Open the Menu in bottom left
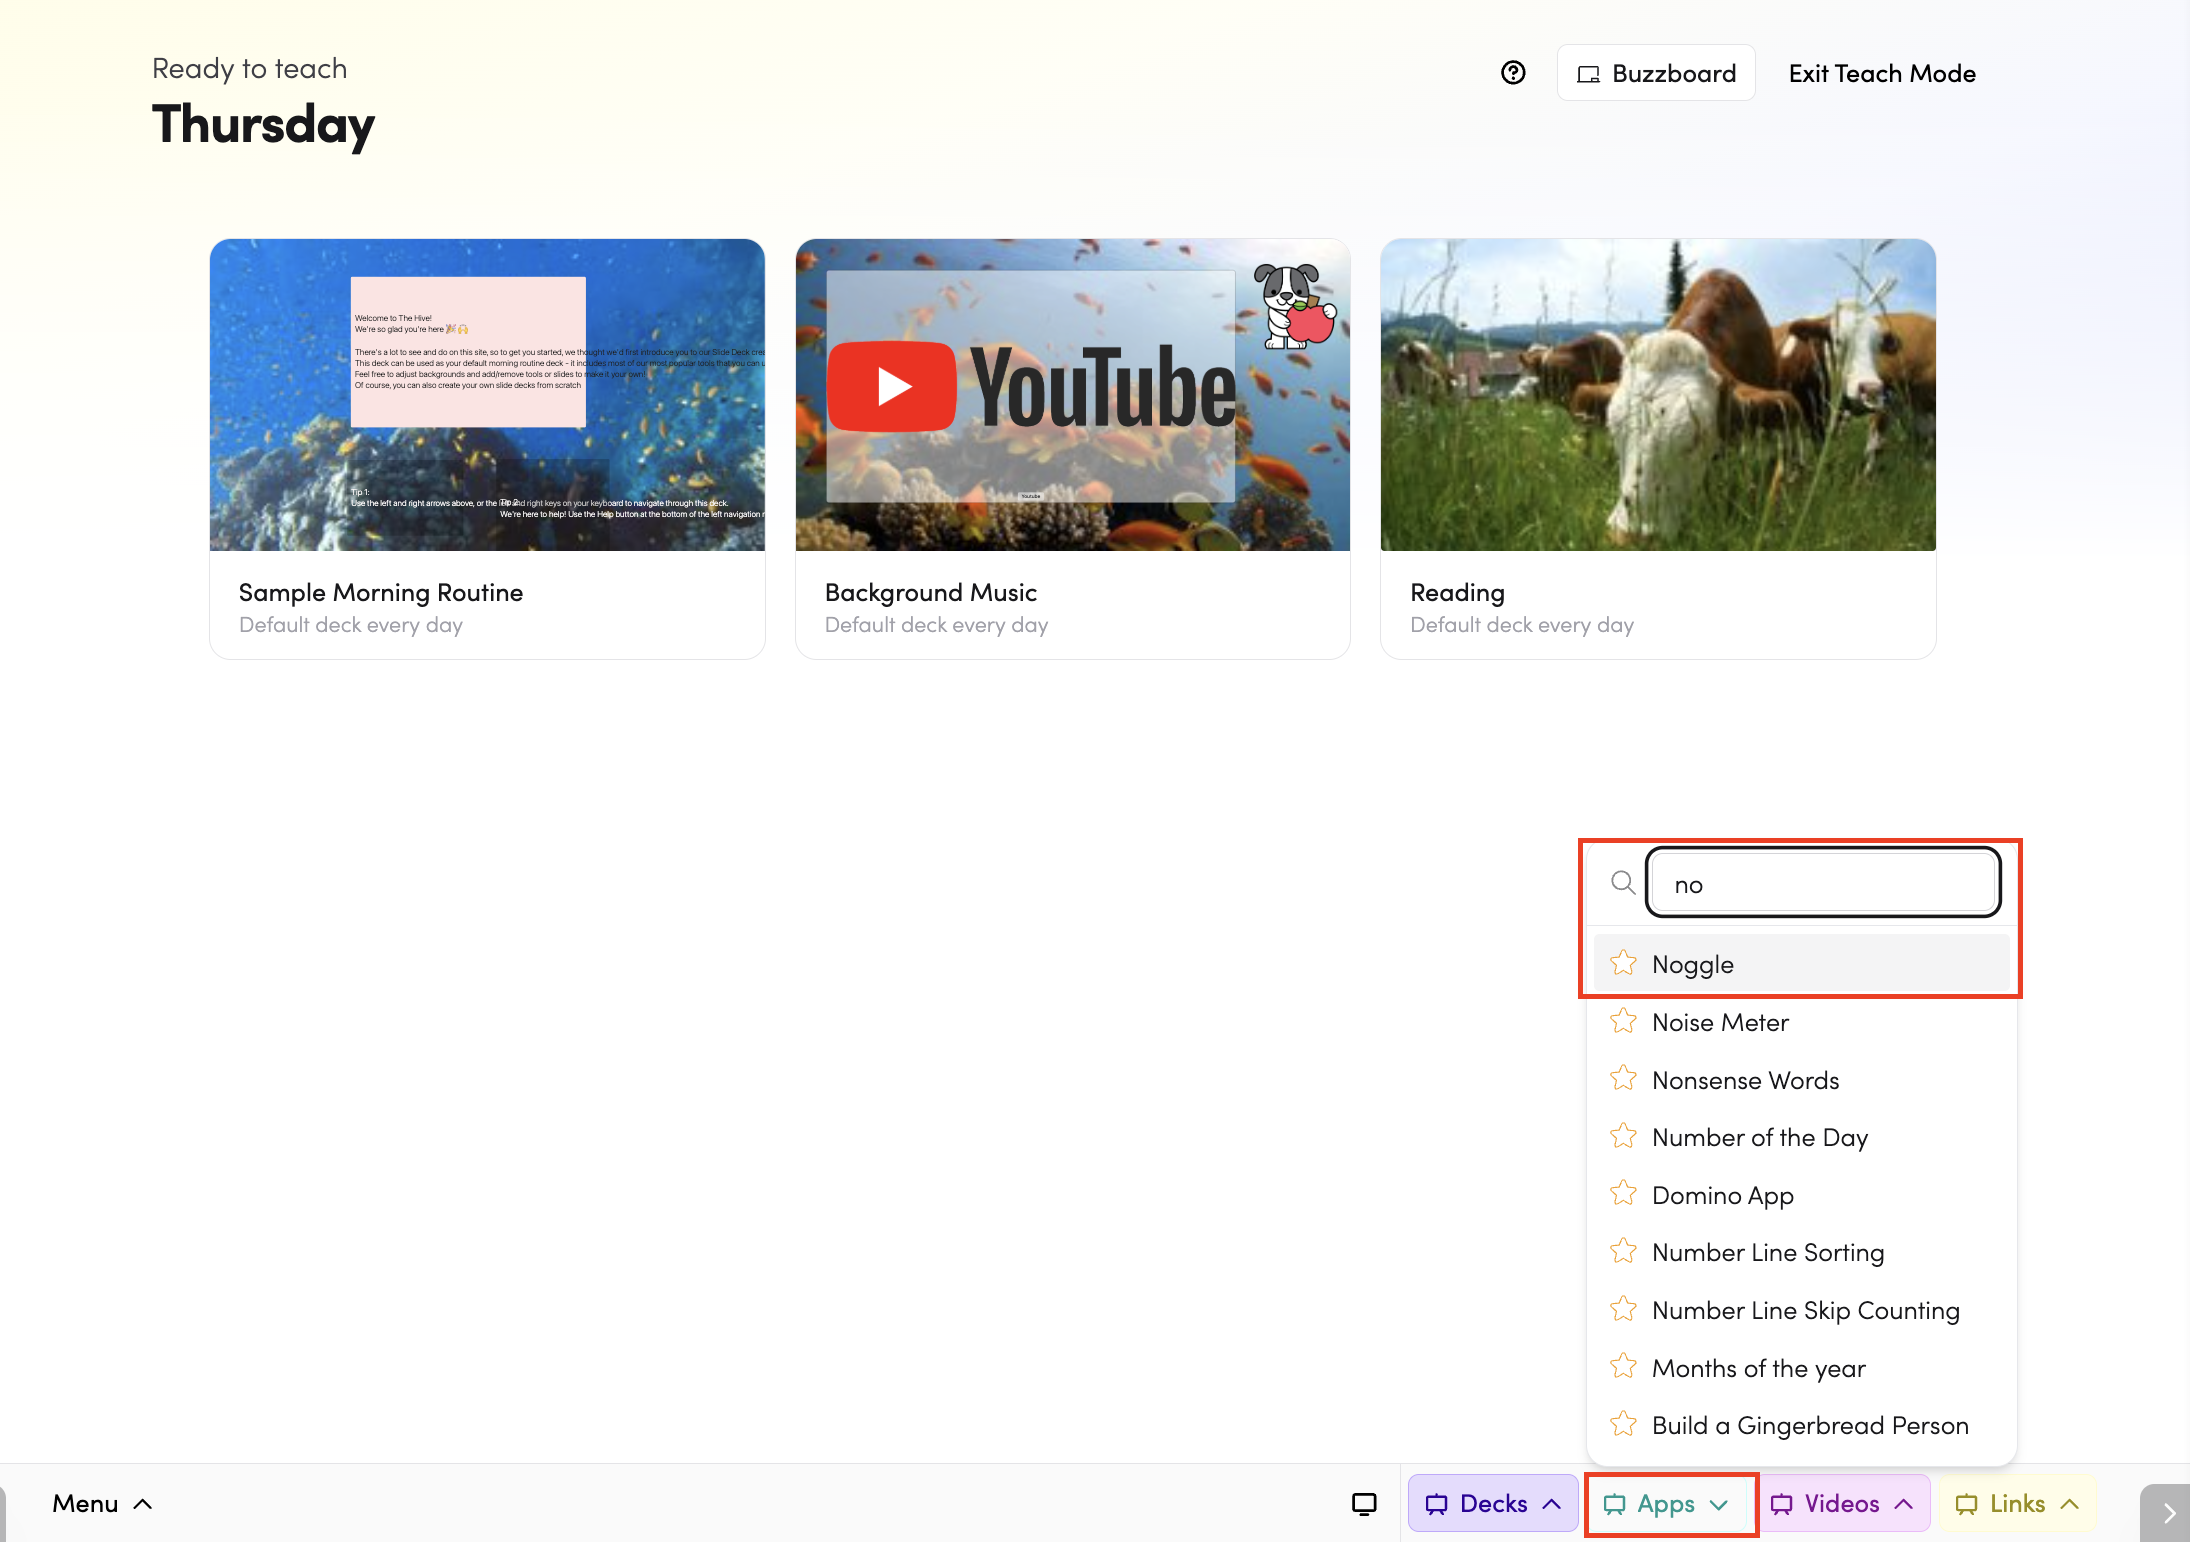2190x1542 pixels. pyautogui.click(x=102, y=1504)
